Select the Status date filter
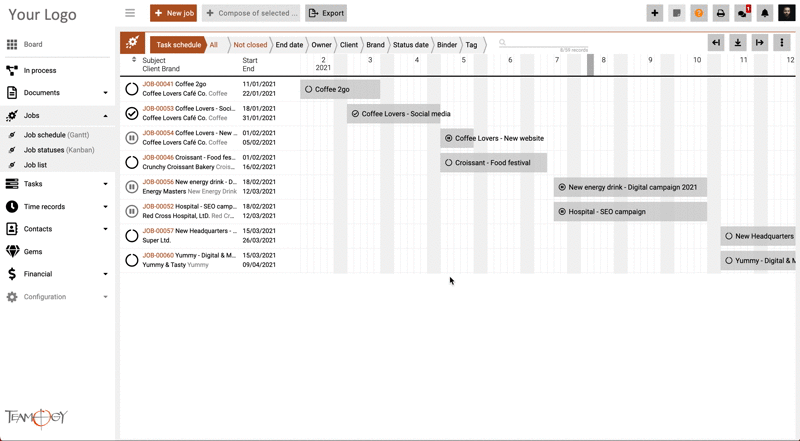Viewport: 800px width, 441px height. (411, 45)
